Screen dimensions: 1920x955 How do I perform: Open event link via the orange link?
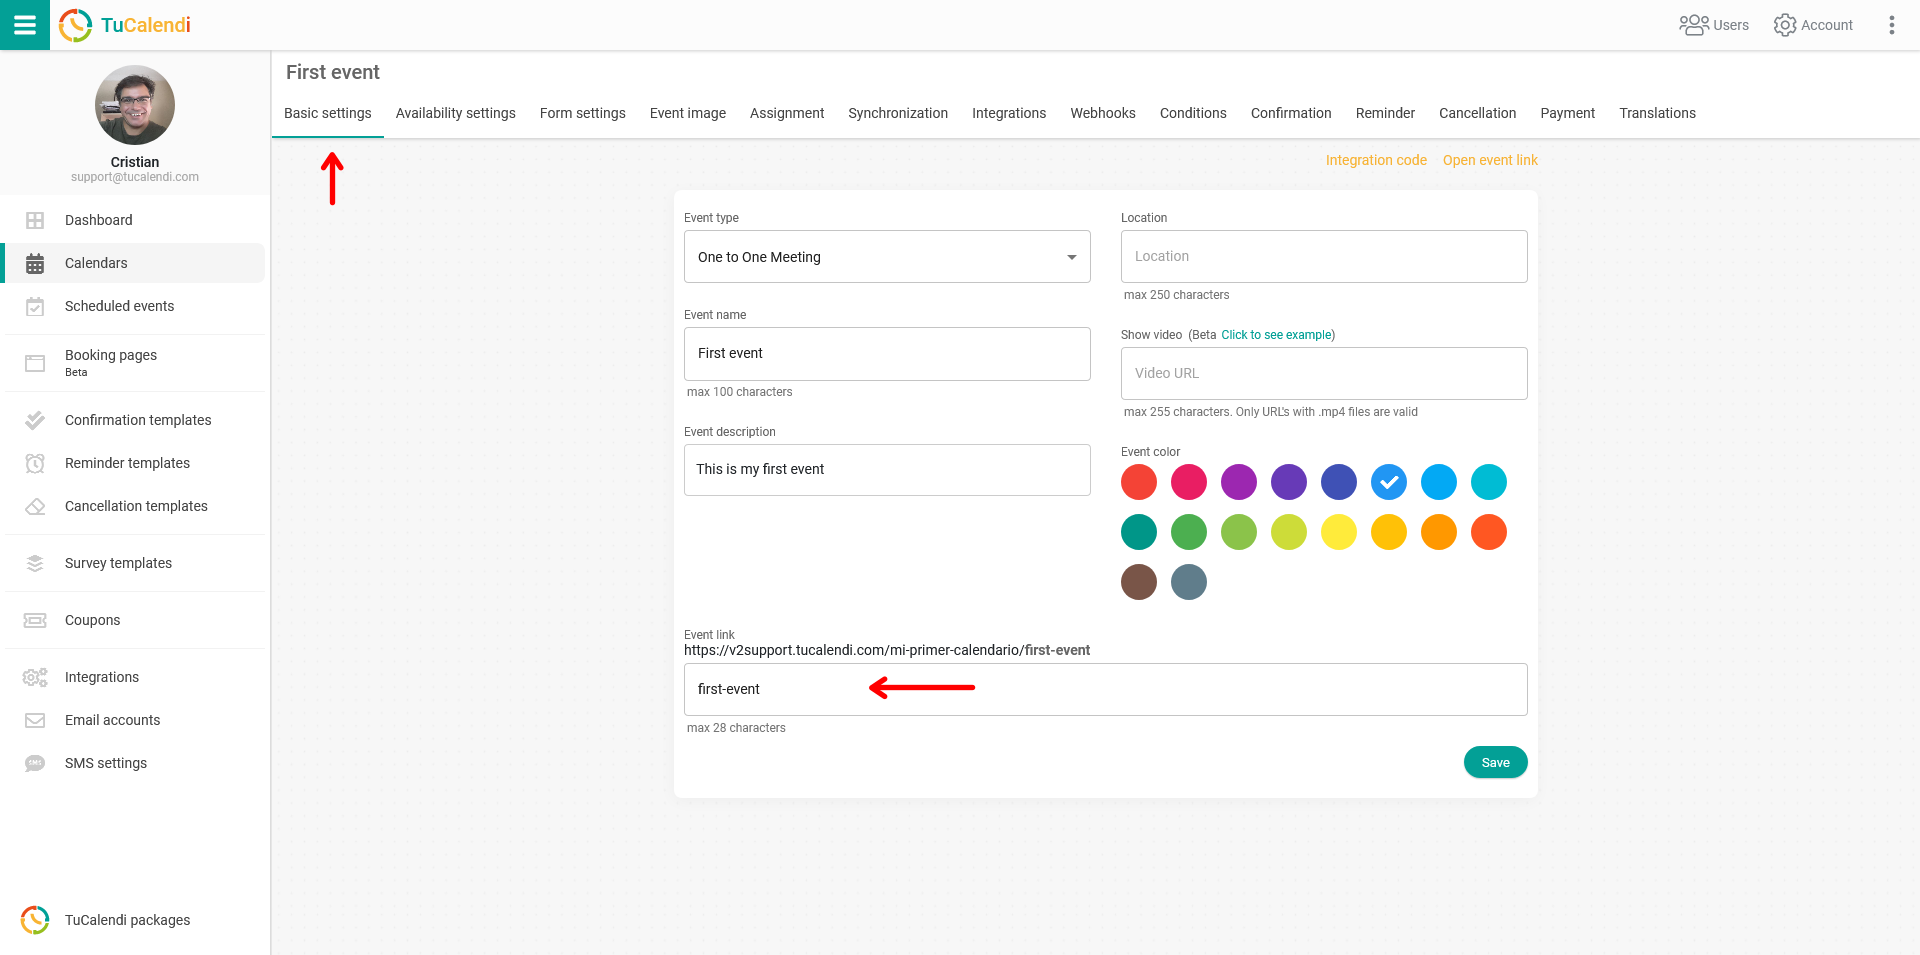1490,159
